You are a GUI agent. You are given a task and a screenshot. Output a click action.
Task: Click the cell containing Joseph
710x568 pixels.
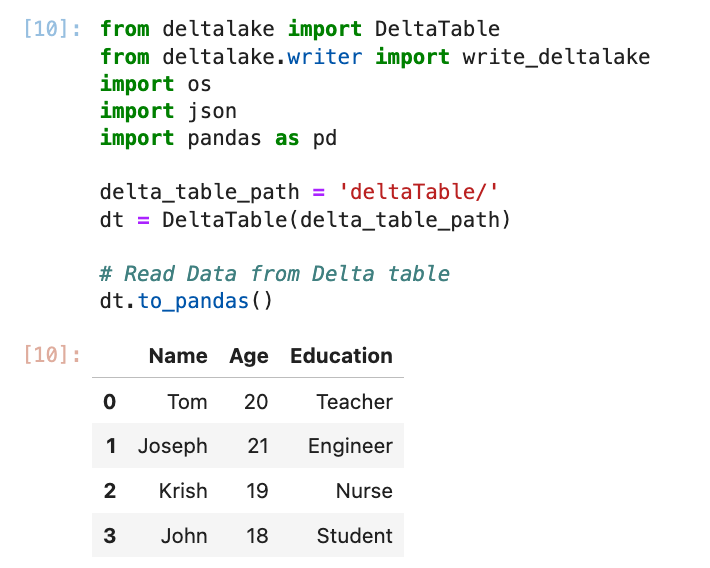[x=173, y=446]
